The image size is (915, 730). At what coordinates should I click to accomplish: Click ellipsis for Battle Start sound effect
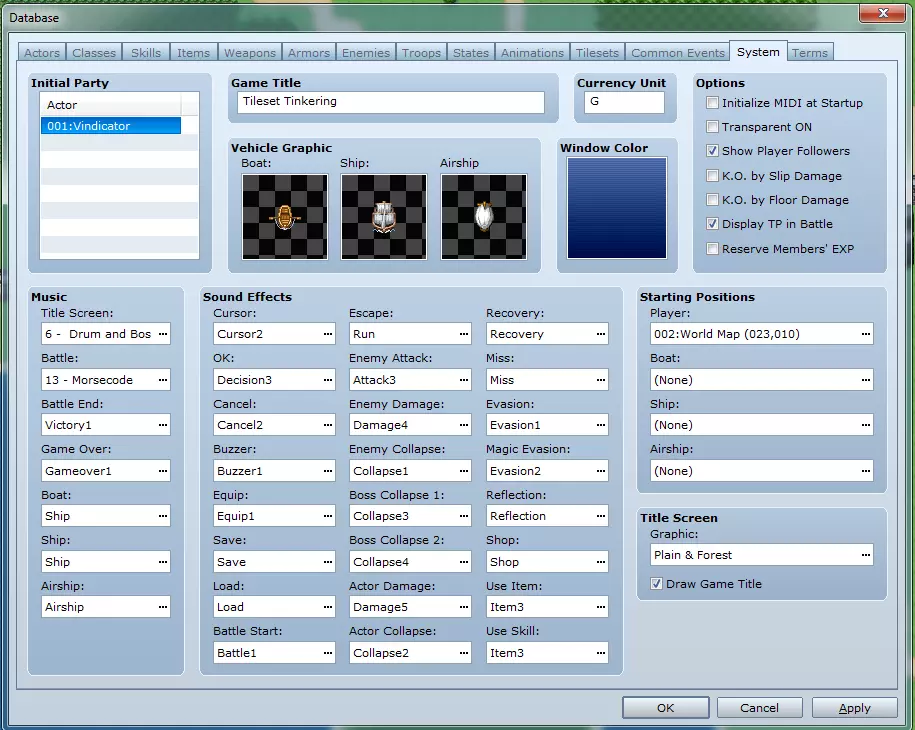coord(327,653)
